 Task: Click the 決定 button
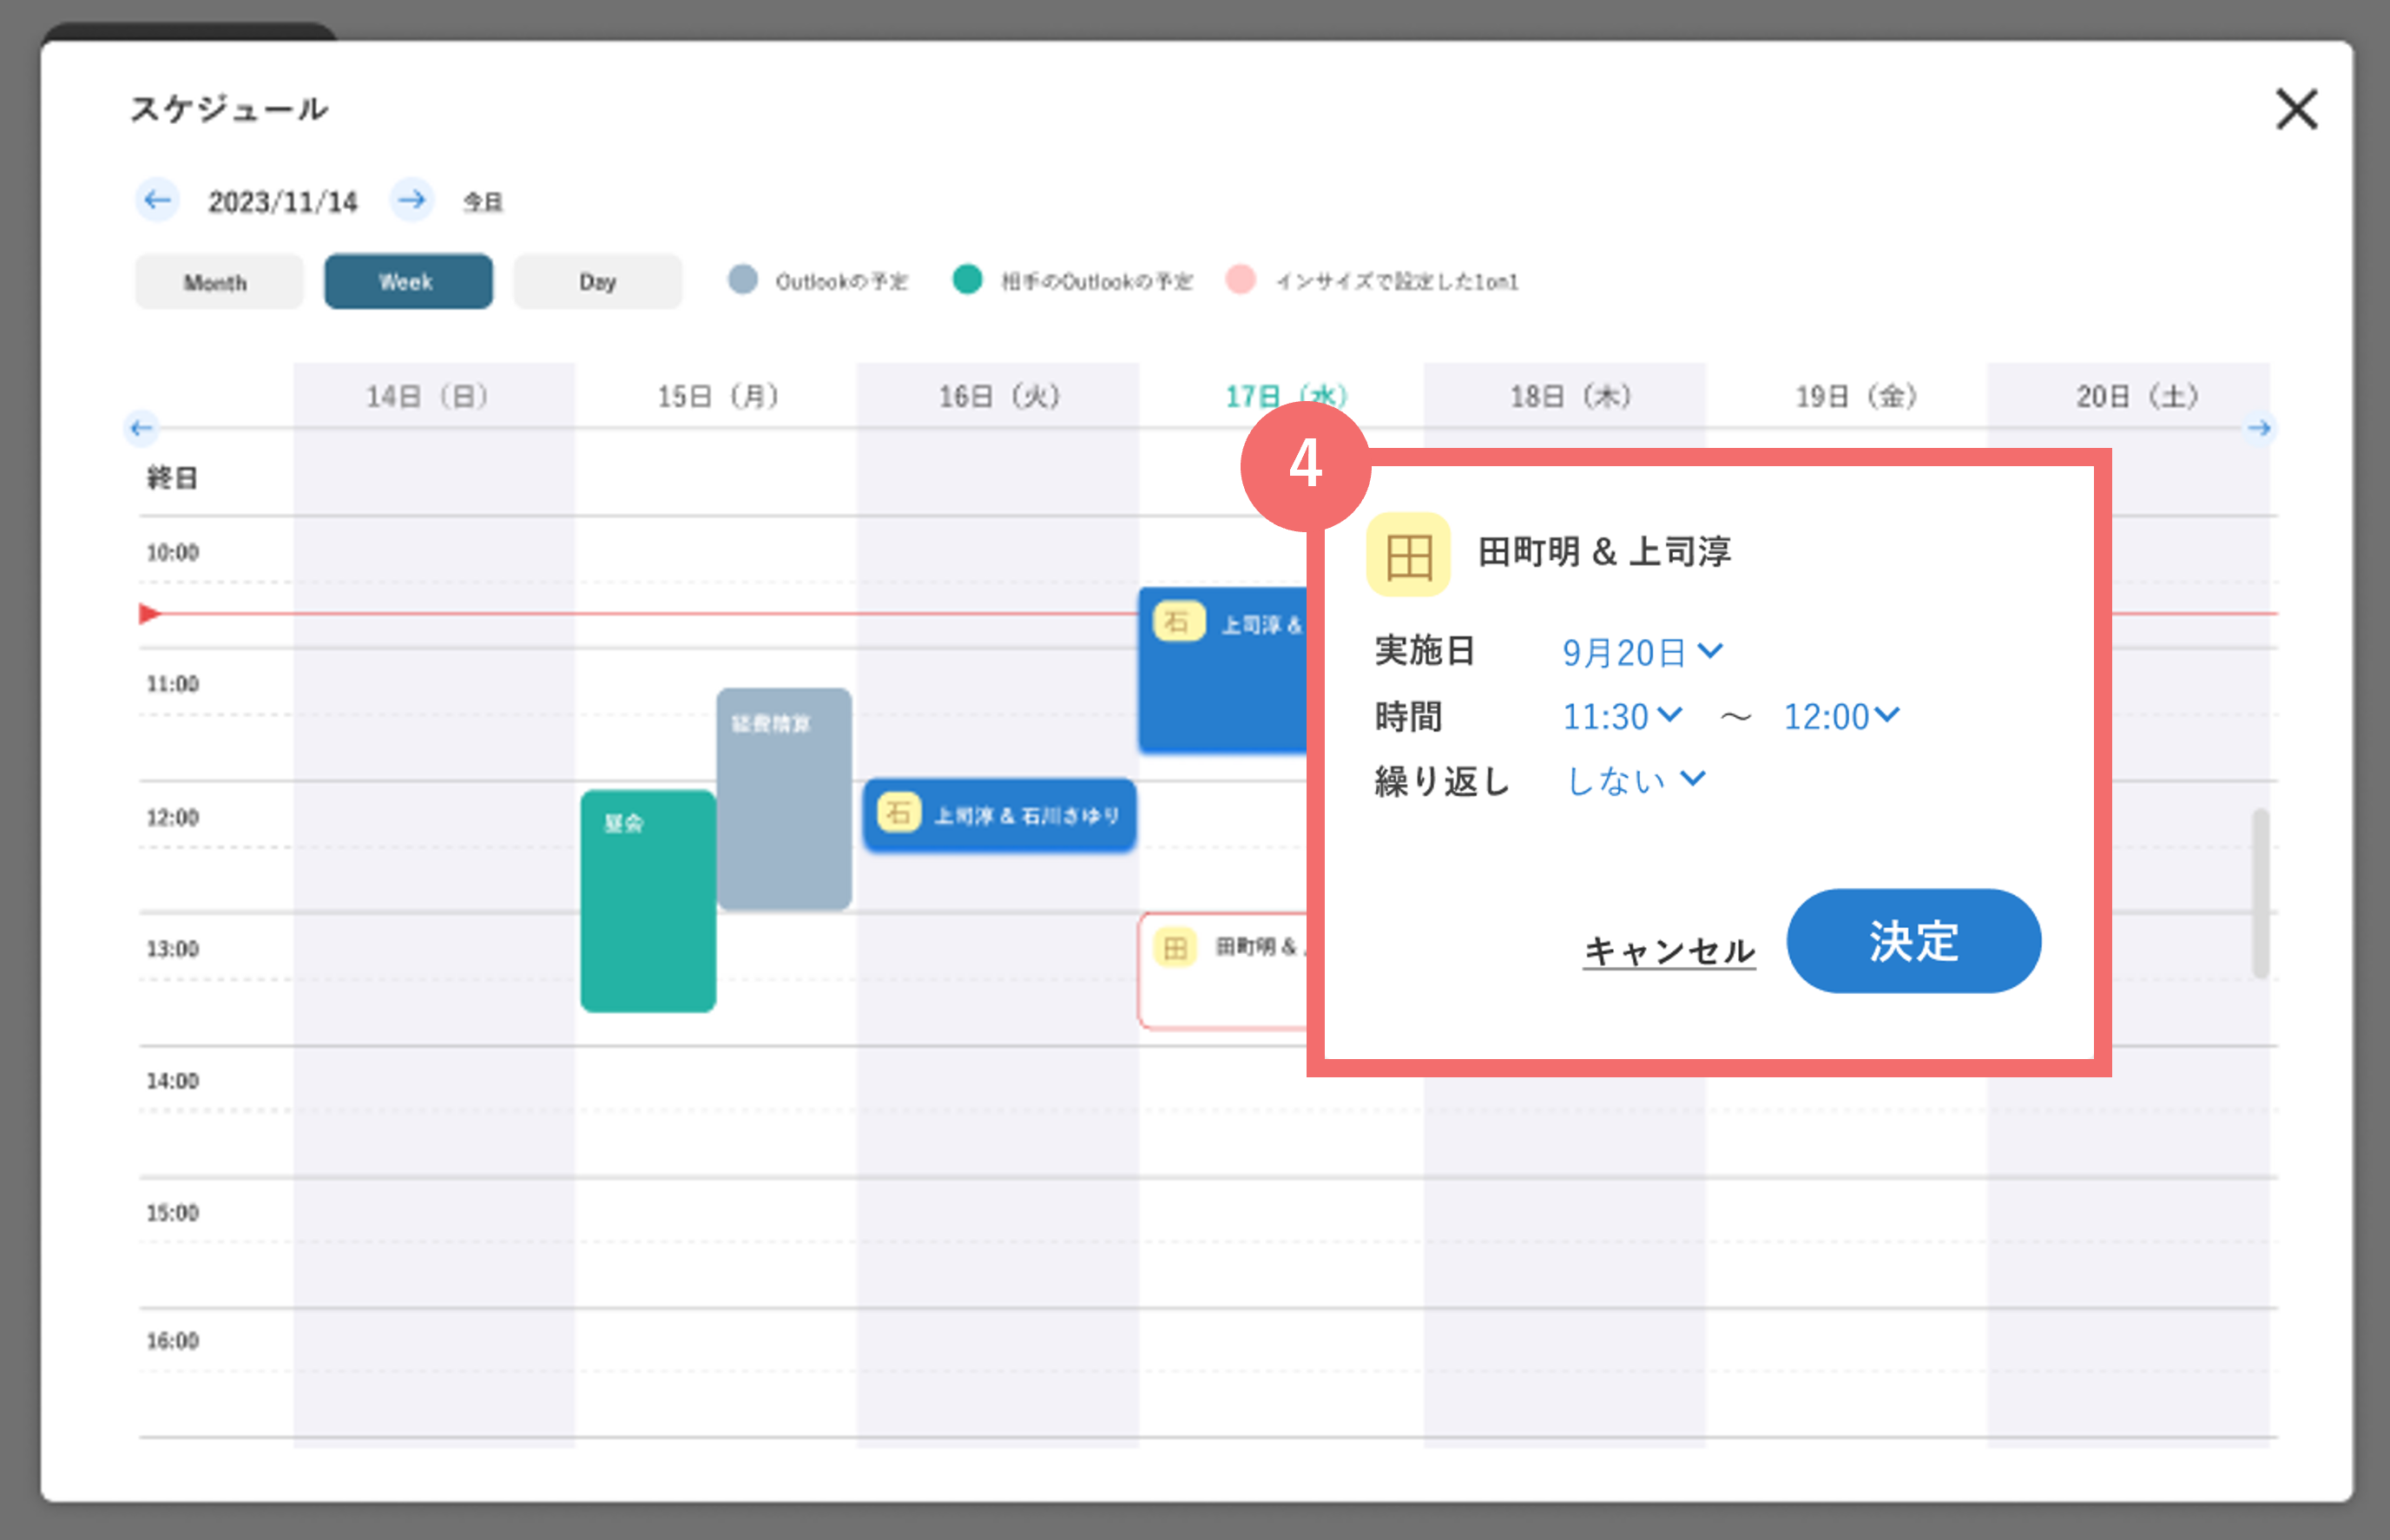[1913, 941]
